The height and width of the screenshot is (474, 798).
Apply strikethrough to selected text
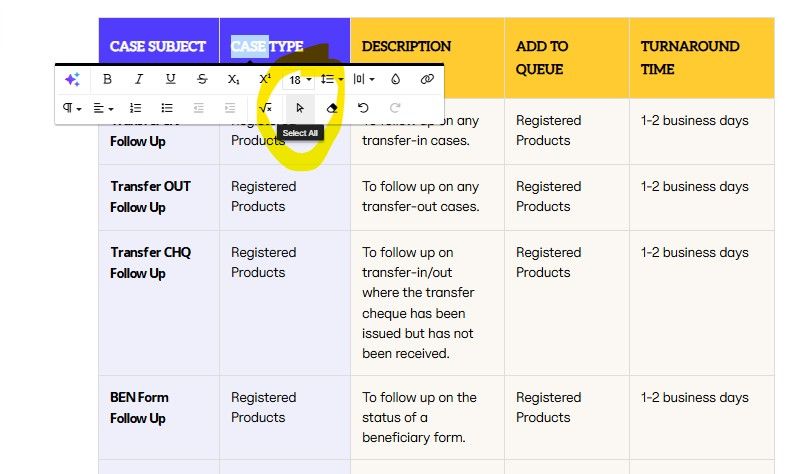coord(203,79)
